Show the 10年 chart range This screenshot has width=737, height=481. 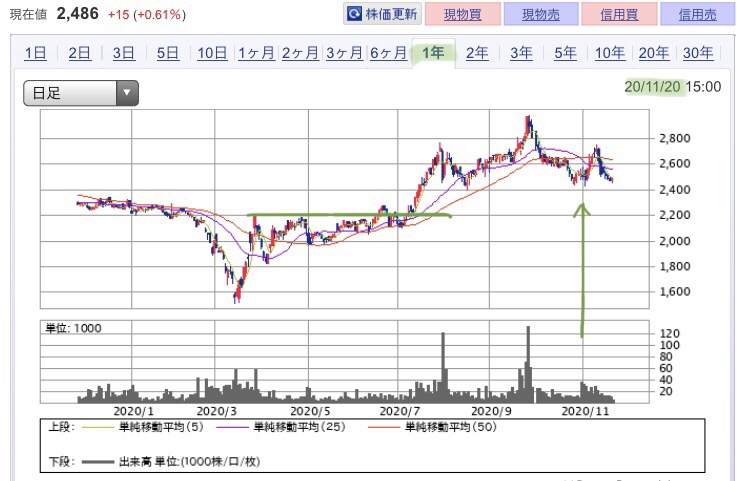tap(610, 53)
